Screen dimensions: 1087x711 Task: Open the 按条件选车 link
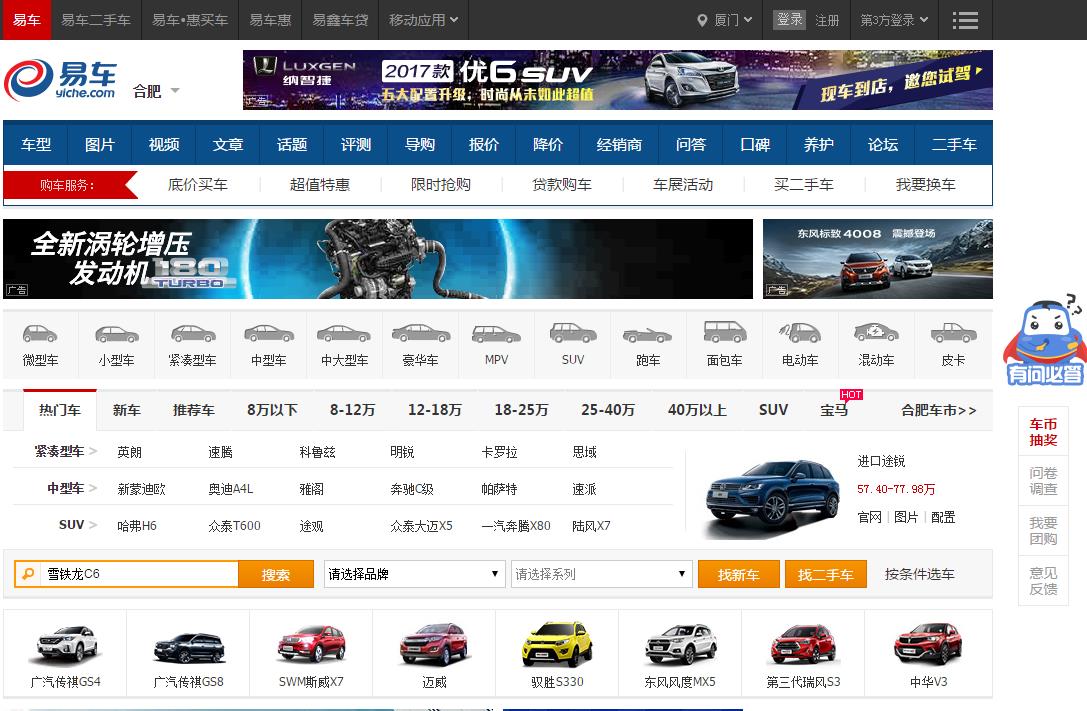point(919,574)
